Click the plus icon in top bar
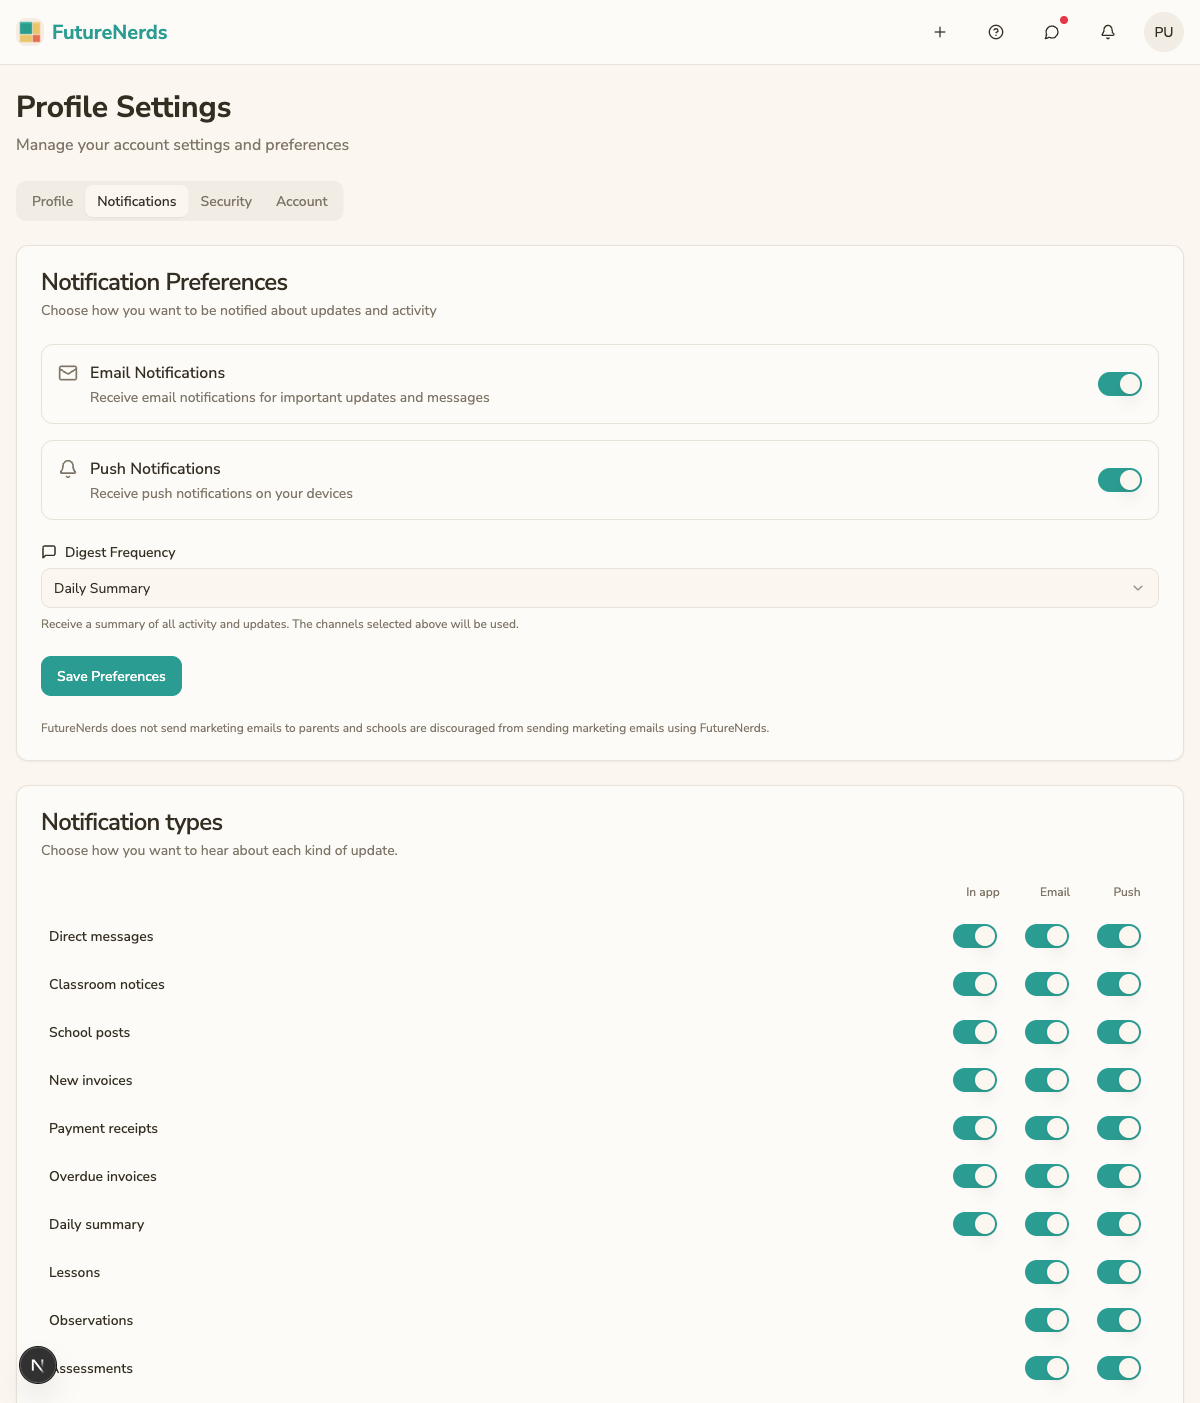 pyautogui.click(x=940, y=32)
